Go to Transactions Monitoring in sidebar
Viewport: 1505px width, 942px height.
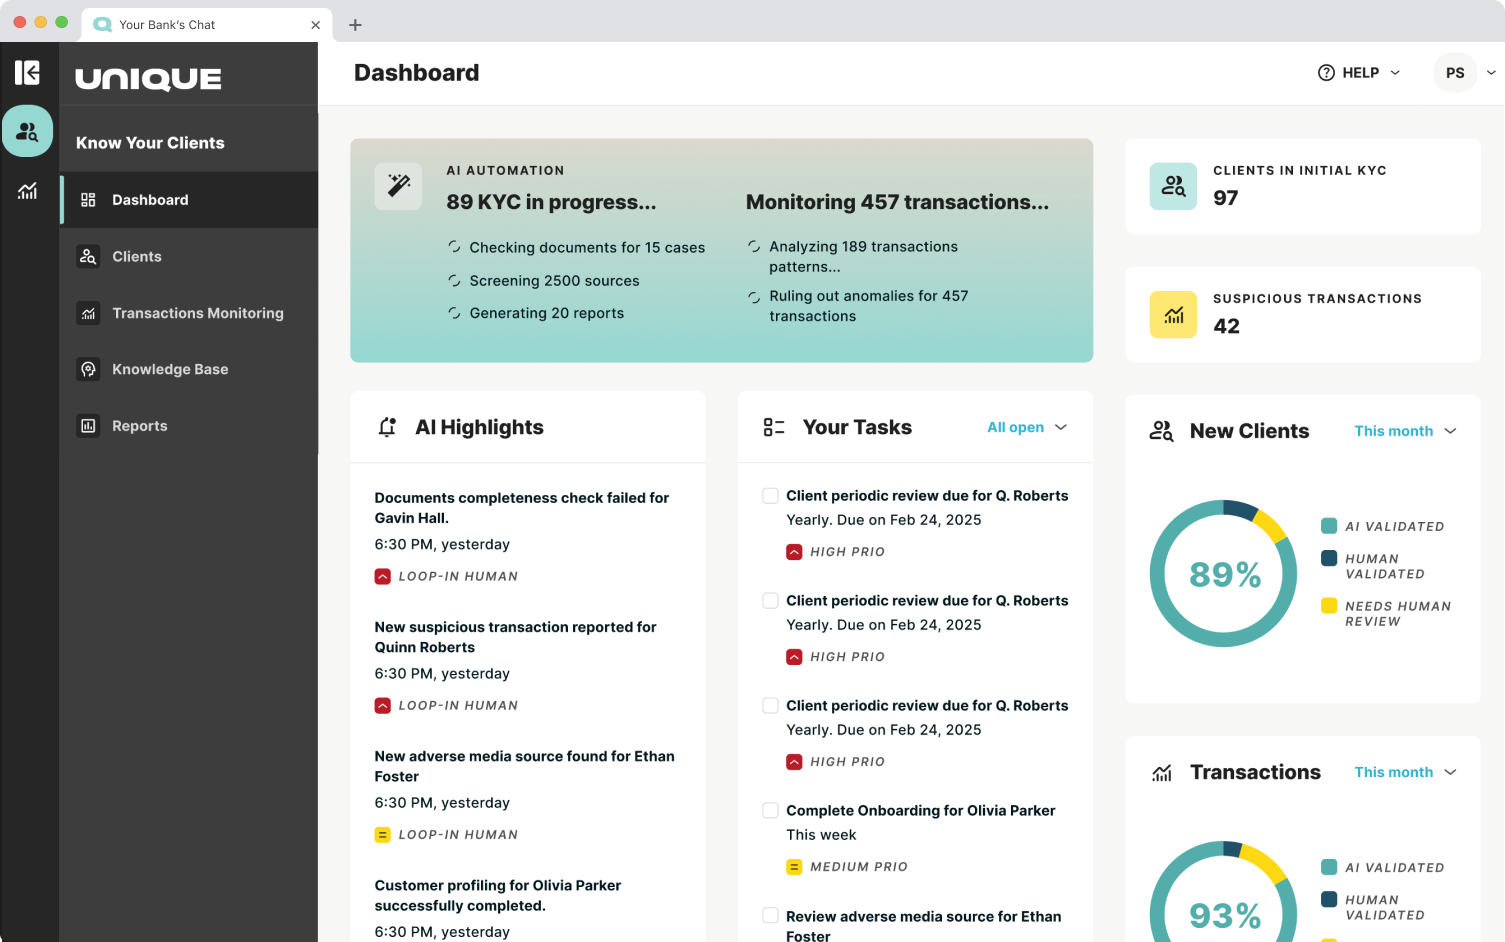click(197, 313)
